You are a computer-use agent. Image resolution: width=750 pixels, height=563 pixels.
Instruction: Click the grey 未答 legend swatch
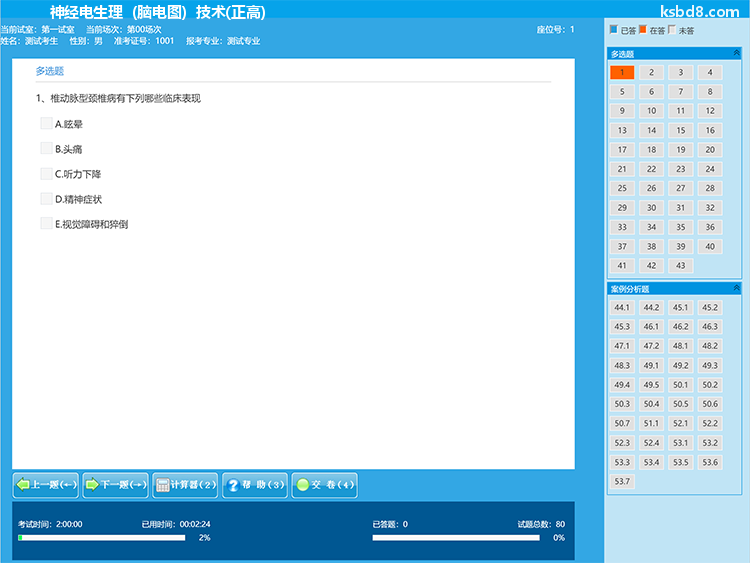[672, 30]
